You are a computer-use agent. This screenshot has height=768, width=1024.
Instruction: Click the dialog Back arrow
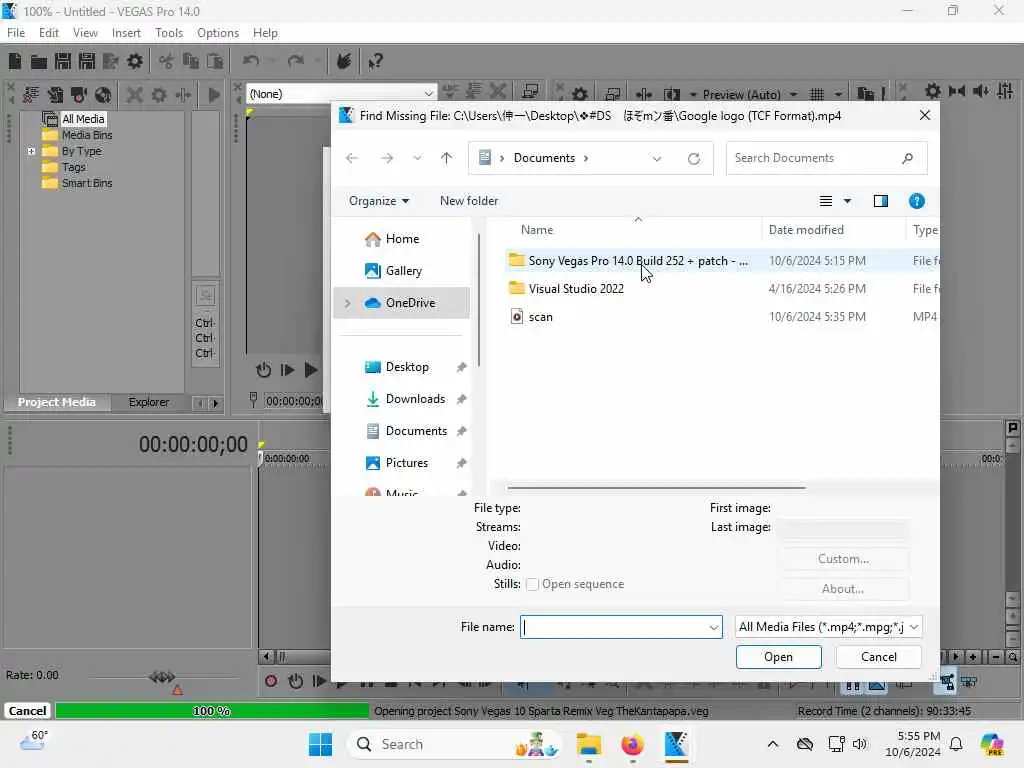pos(351,158)
